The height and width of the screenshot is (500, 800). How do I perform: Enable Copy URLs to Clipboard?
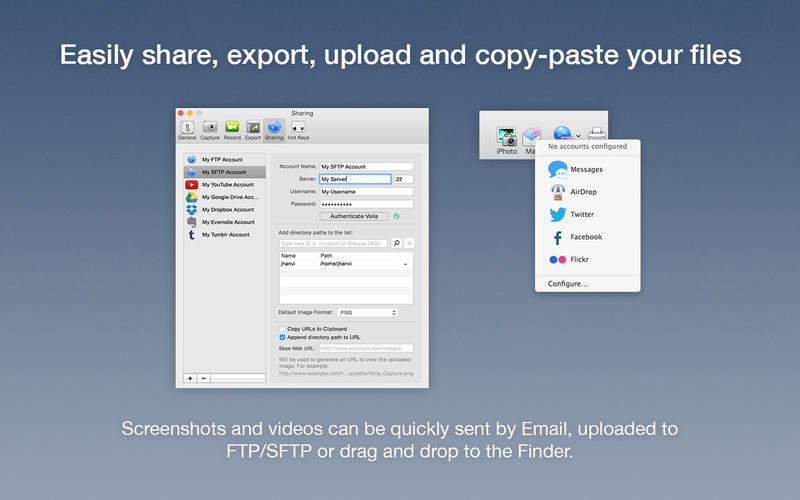pos(282,328)
